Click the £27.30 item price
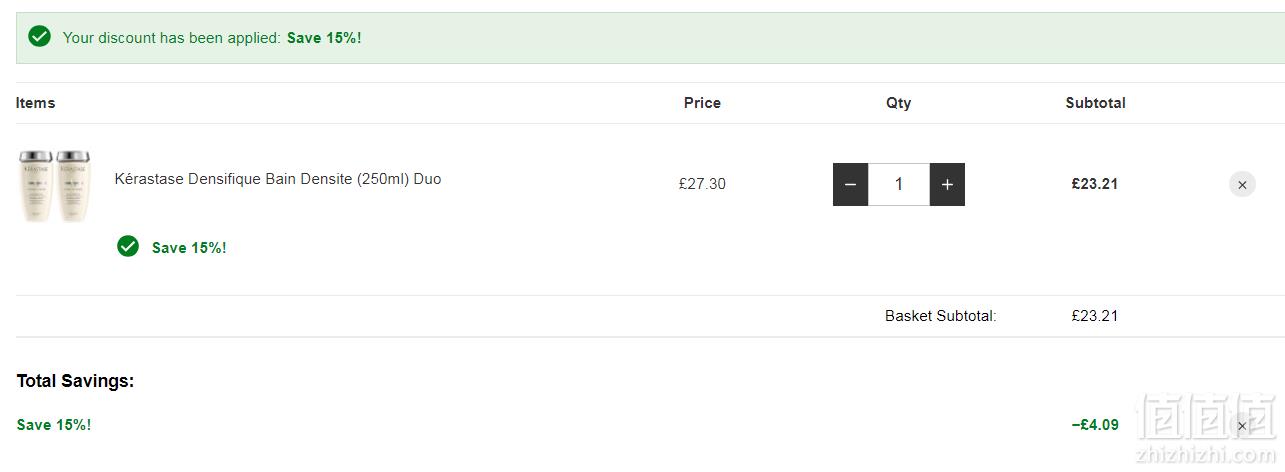The height and width of the screenshot is (472, 1285). point(702,184)
